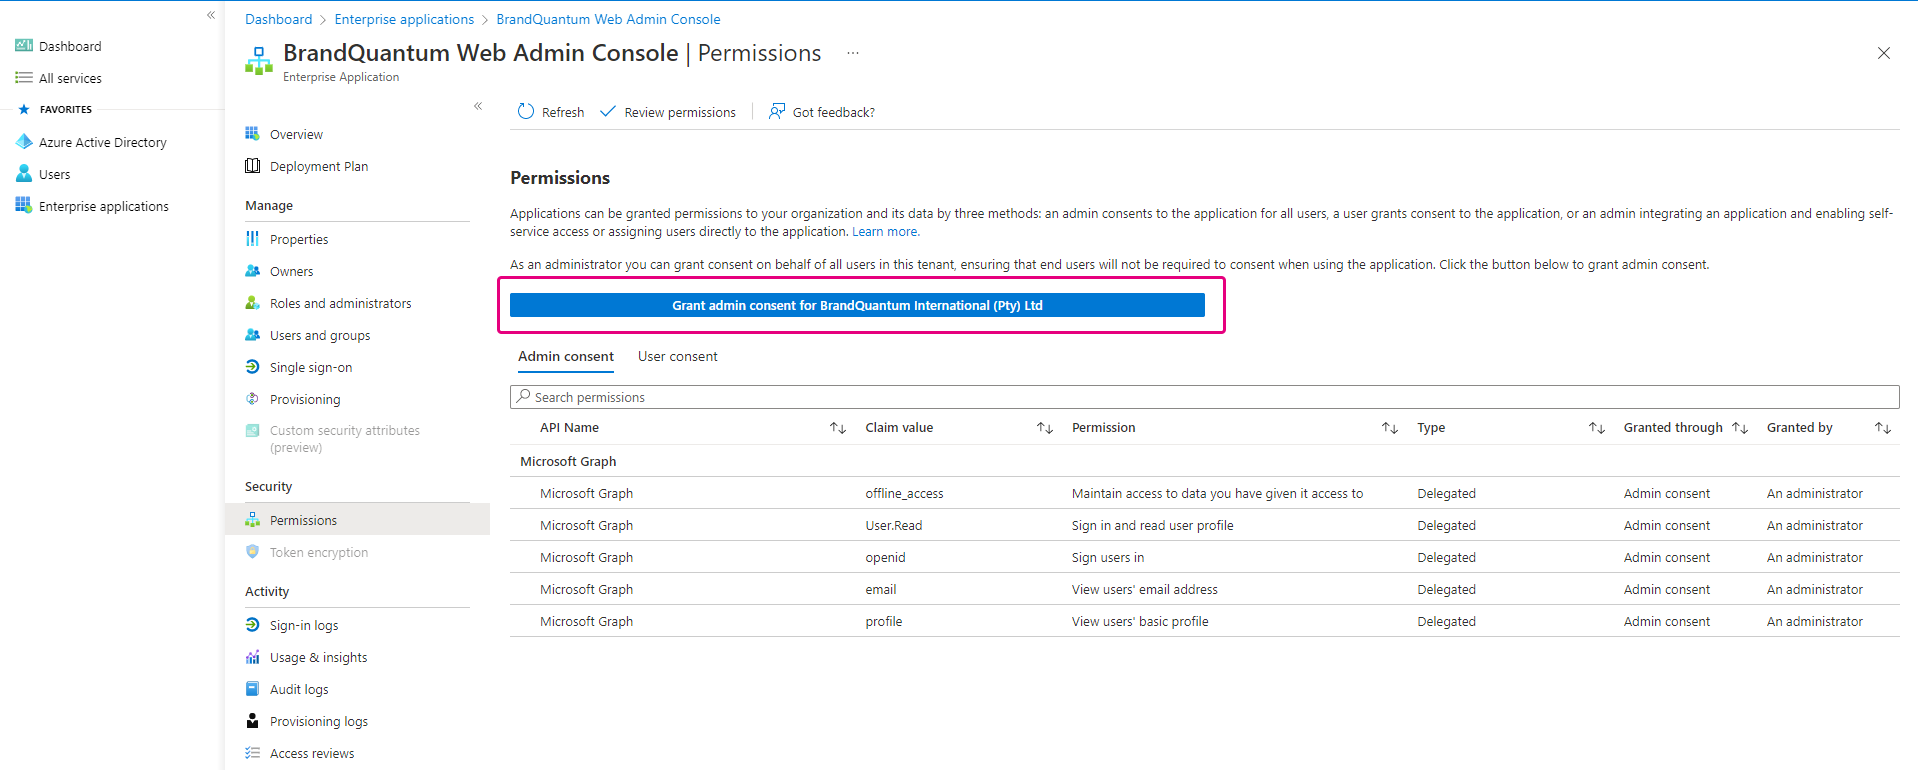1918x770 pixels.
Task: Click the Deployment Plan book icon
Action: [x=252, y=166]
